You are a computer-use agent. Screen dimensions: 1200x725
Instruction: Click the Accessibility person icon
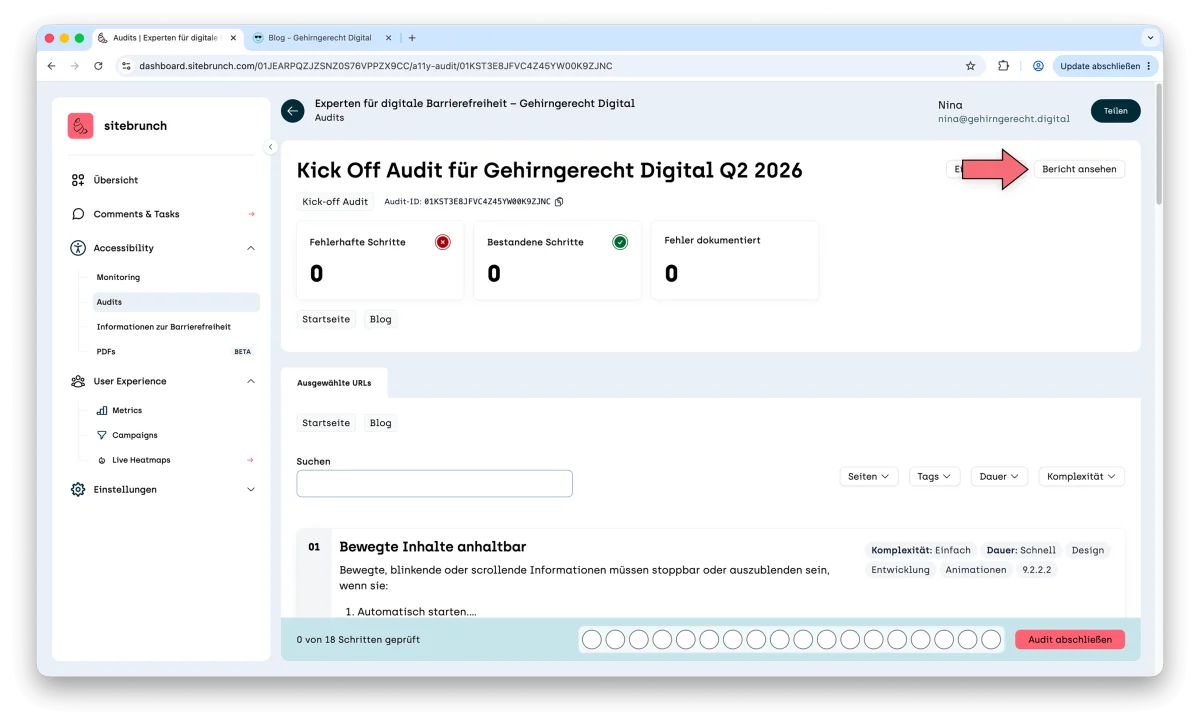tap(78, 248)
